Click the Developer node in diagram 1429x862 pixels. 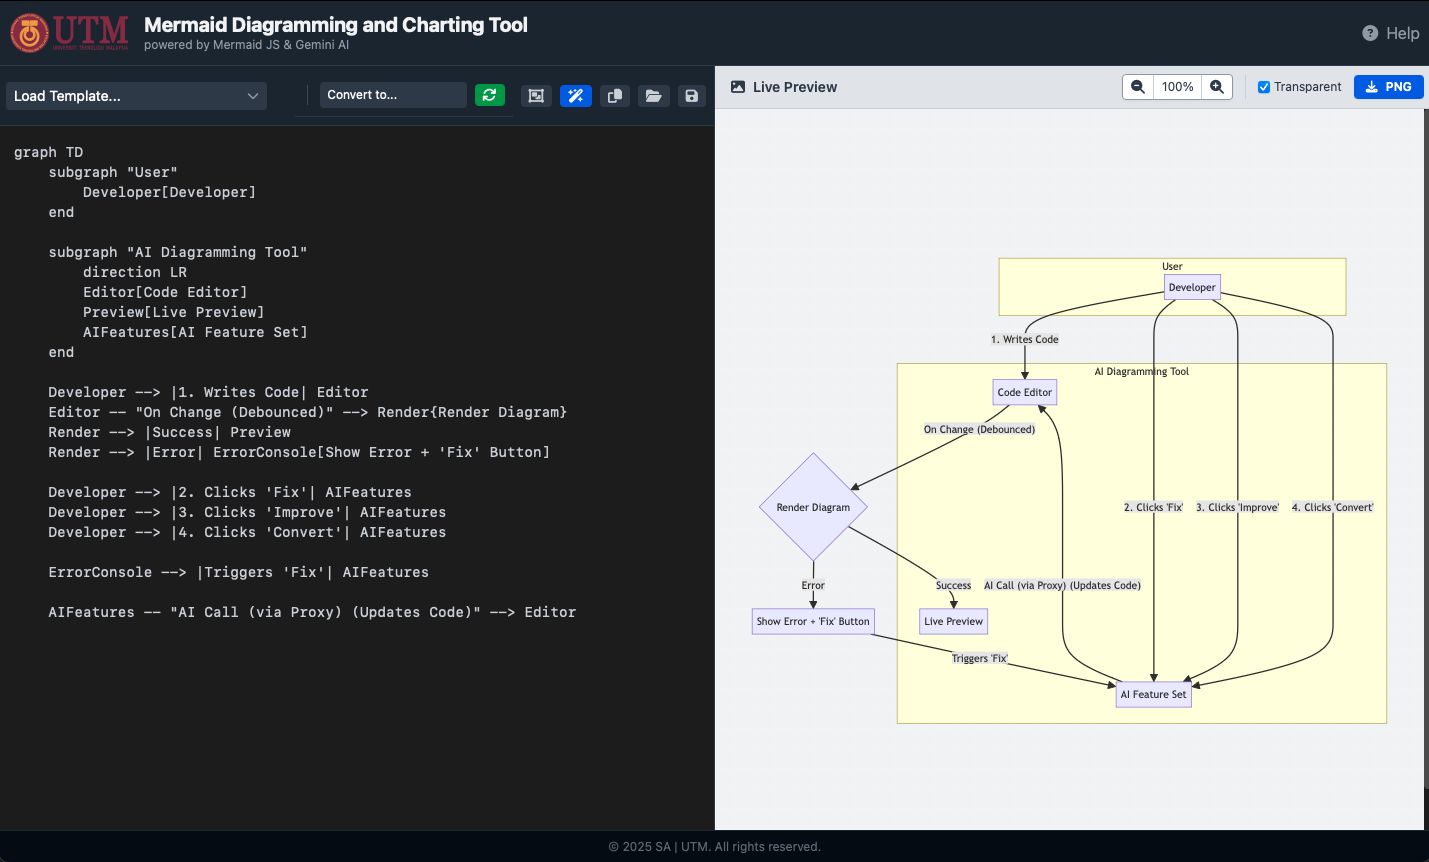pos(1192,287)
